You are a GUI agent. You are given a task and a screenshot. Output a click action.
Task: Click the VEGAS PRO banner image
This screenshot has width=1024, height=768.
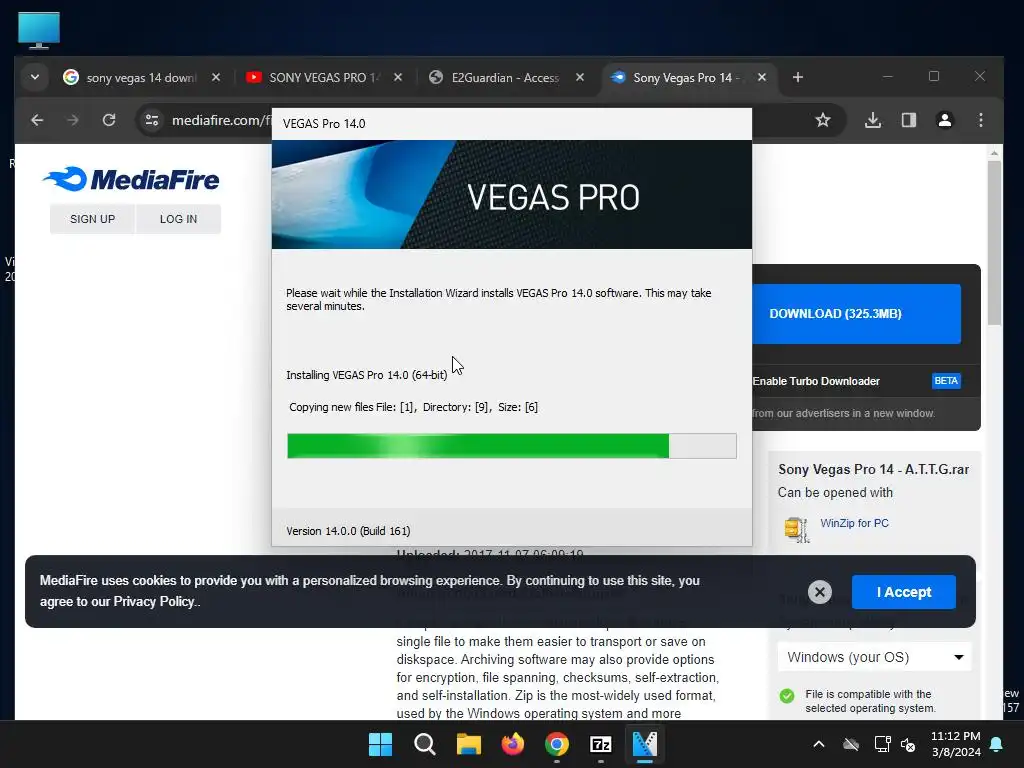point(511,195)
